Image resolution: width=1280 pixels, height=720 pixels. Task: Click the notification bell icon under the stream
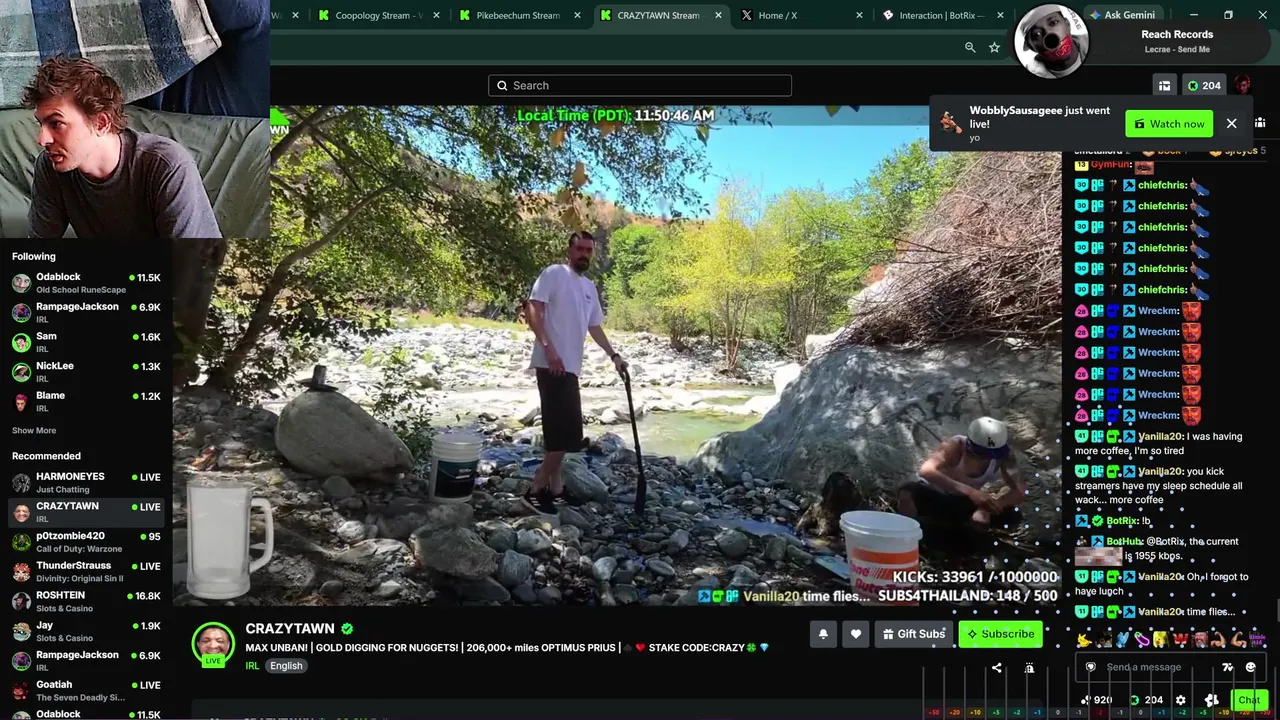823,634
